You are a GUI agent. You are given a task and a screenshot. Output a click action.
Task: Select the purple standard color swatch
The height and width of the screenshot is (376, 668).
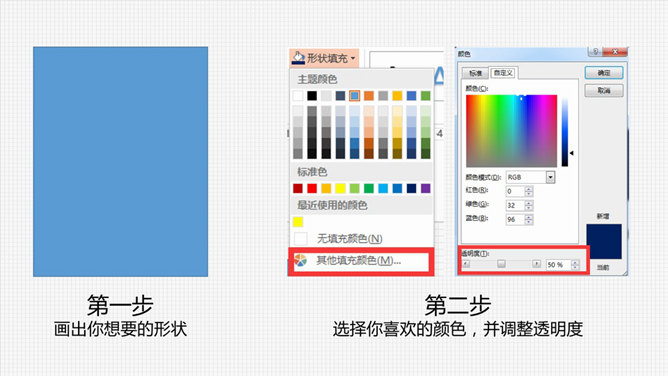pos(426,188)
